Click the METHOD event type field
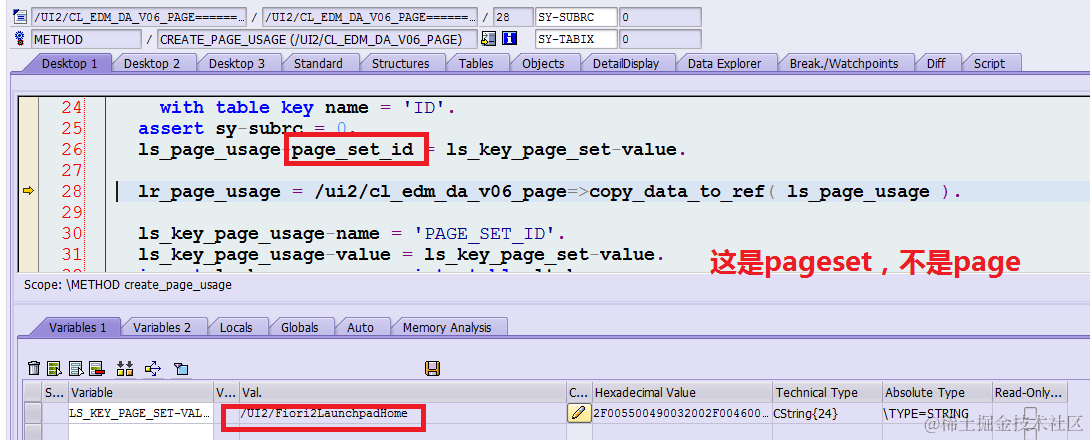Image resolution: width=1090 pixels, height=440 pixels. [86, 40]
